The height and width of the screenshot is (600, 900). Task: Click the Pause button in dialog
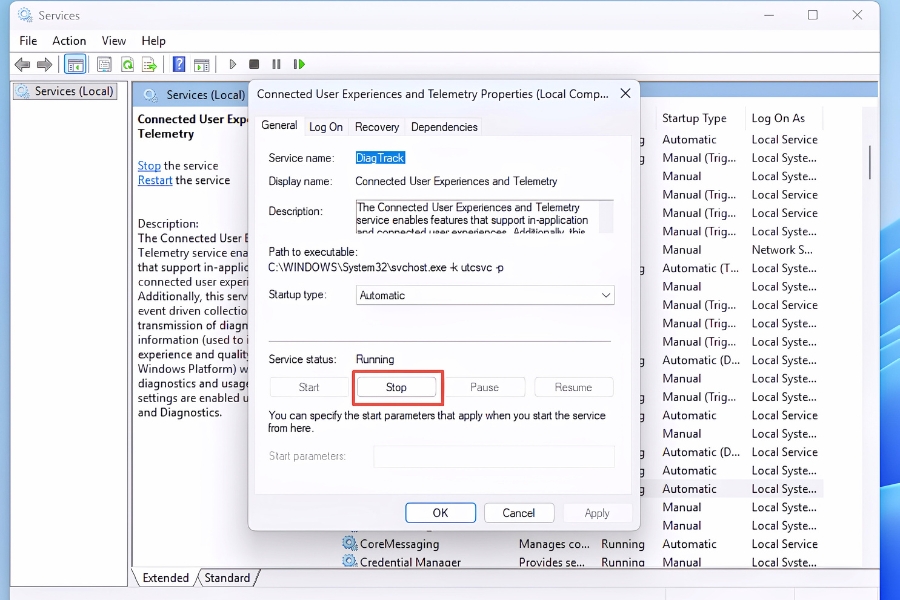[x=484, y=388]
